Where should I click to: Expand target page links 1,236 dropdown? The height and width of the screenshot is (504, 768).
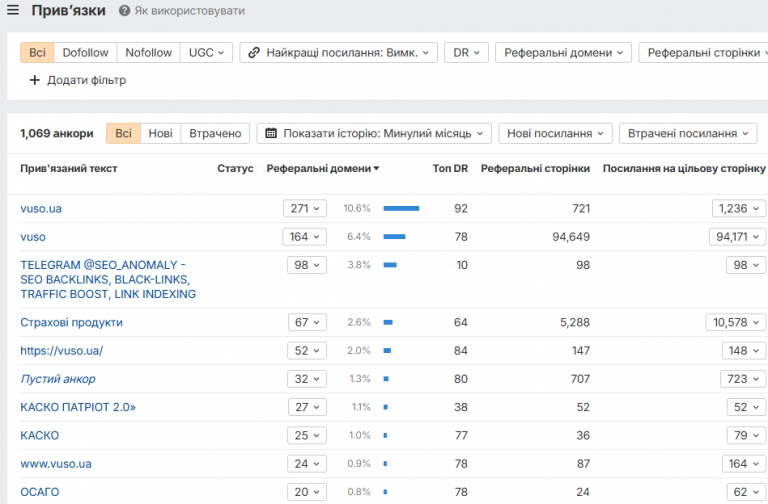click(739, 209)
